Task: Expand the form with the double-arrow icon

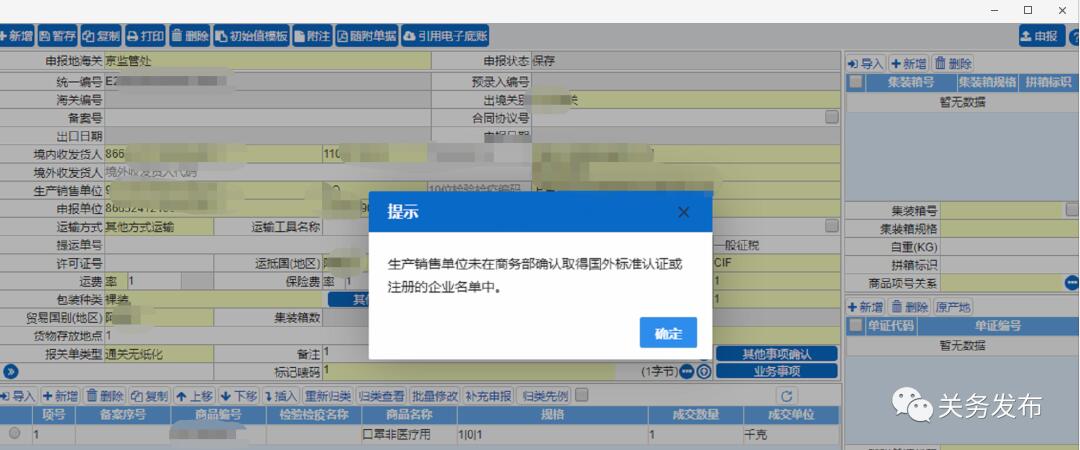Action: (x=10, y=371)
